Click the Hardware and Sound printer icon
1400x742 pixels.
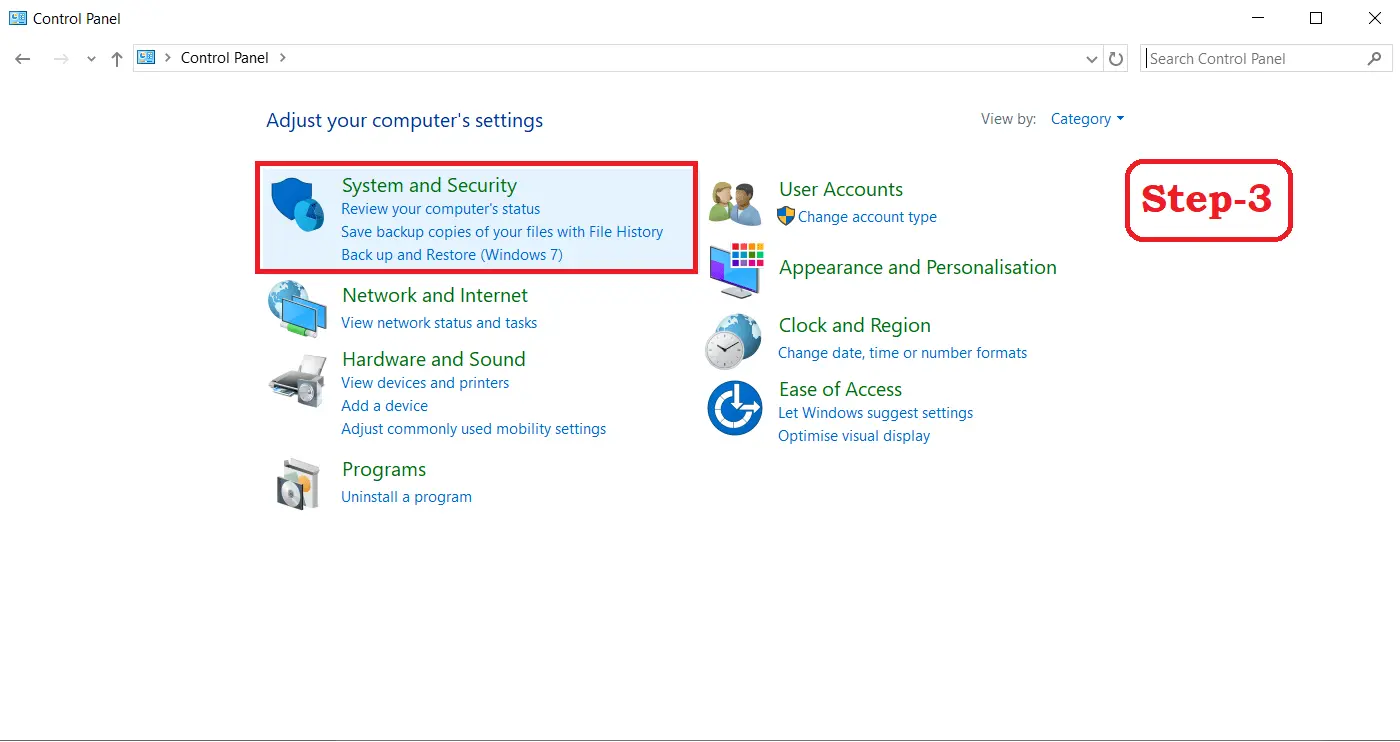coord(298,379)
